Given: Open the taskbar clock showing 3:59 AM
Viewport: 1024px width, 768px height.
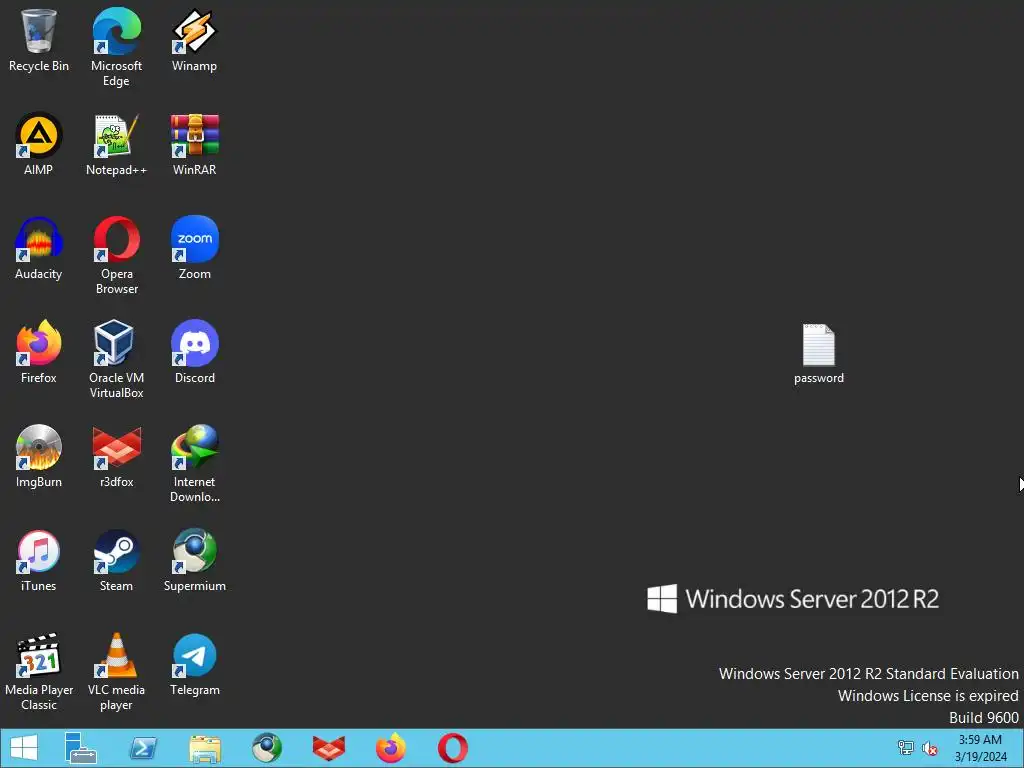Looking at the screenshot, I should (x=980, y=748).
